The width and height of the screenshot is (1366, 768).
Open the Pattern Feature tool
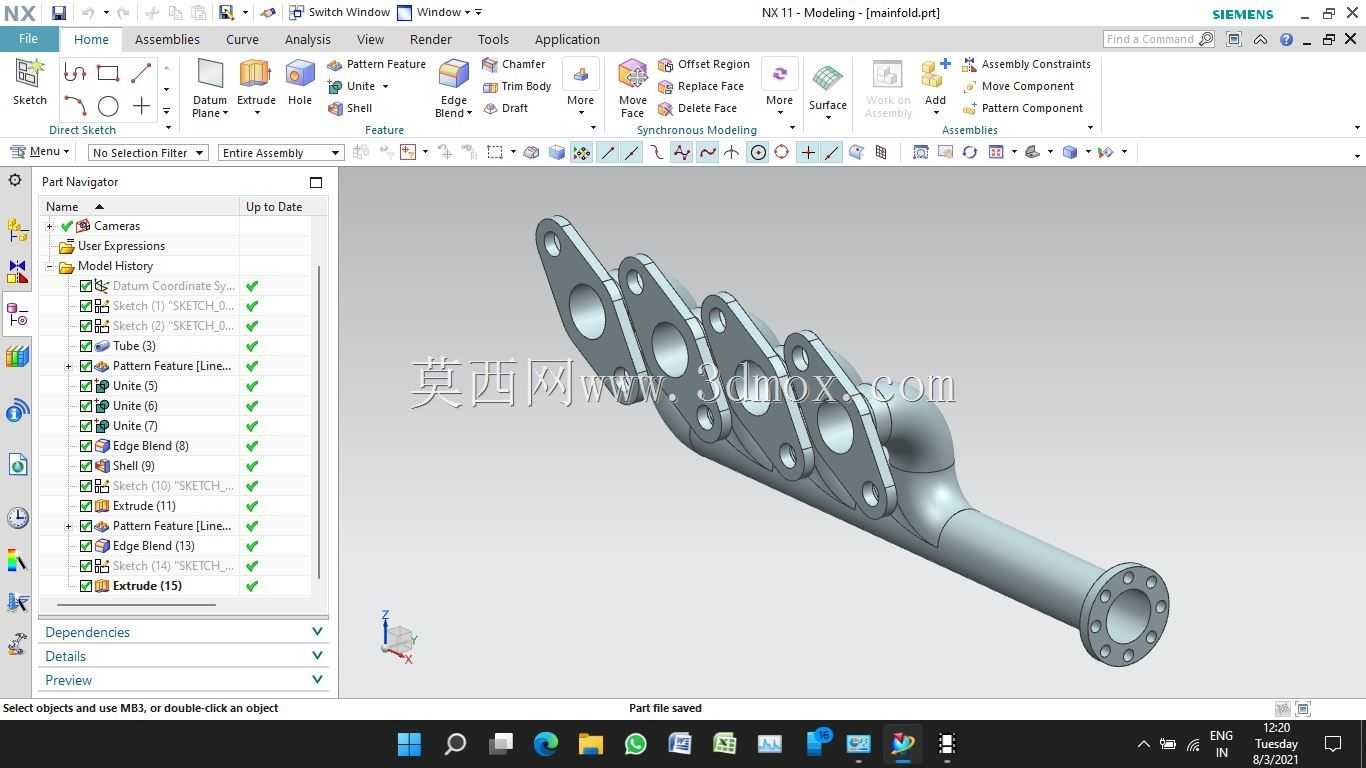376,64
